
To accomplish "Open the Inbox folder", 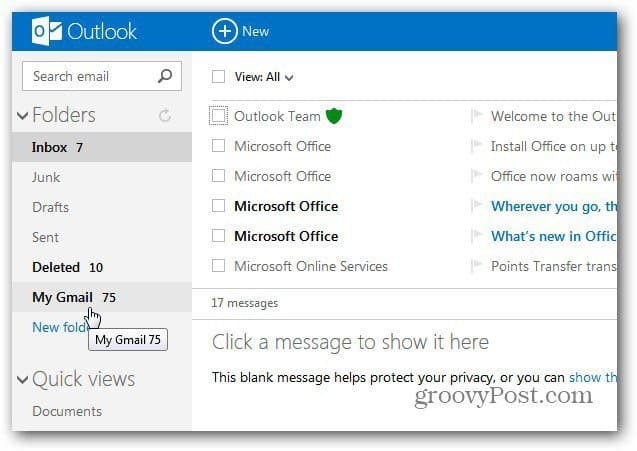I will point(102,147).
